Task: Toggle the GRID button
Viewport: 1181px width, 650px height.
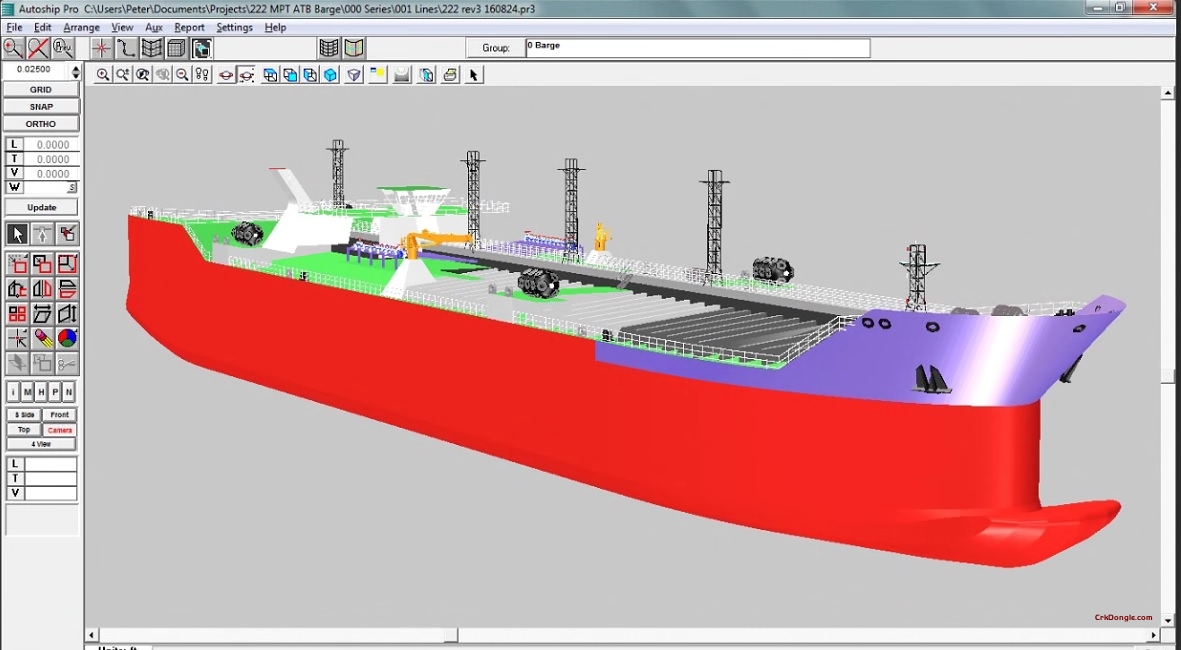Action: click(x=41, y=89)
